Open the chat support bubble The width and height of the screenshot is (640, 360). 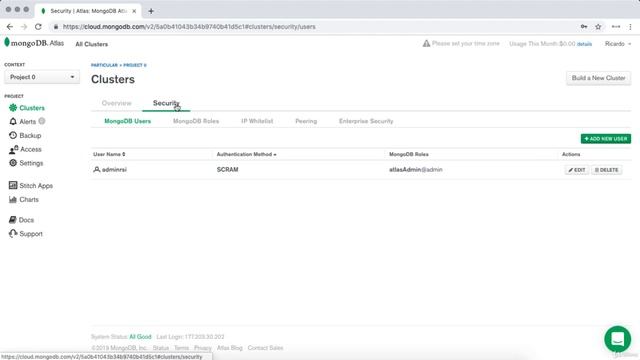618,339
